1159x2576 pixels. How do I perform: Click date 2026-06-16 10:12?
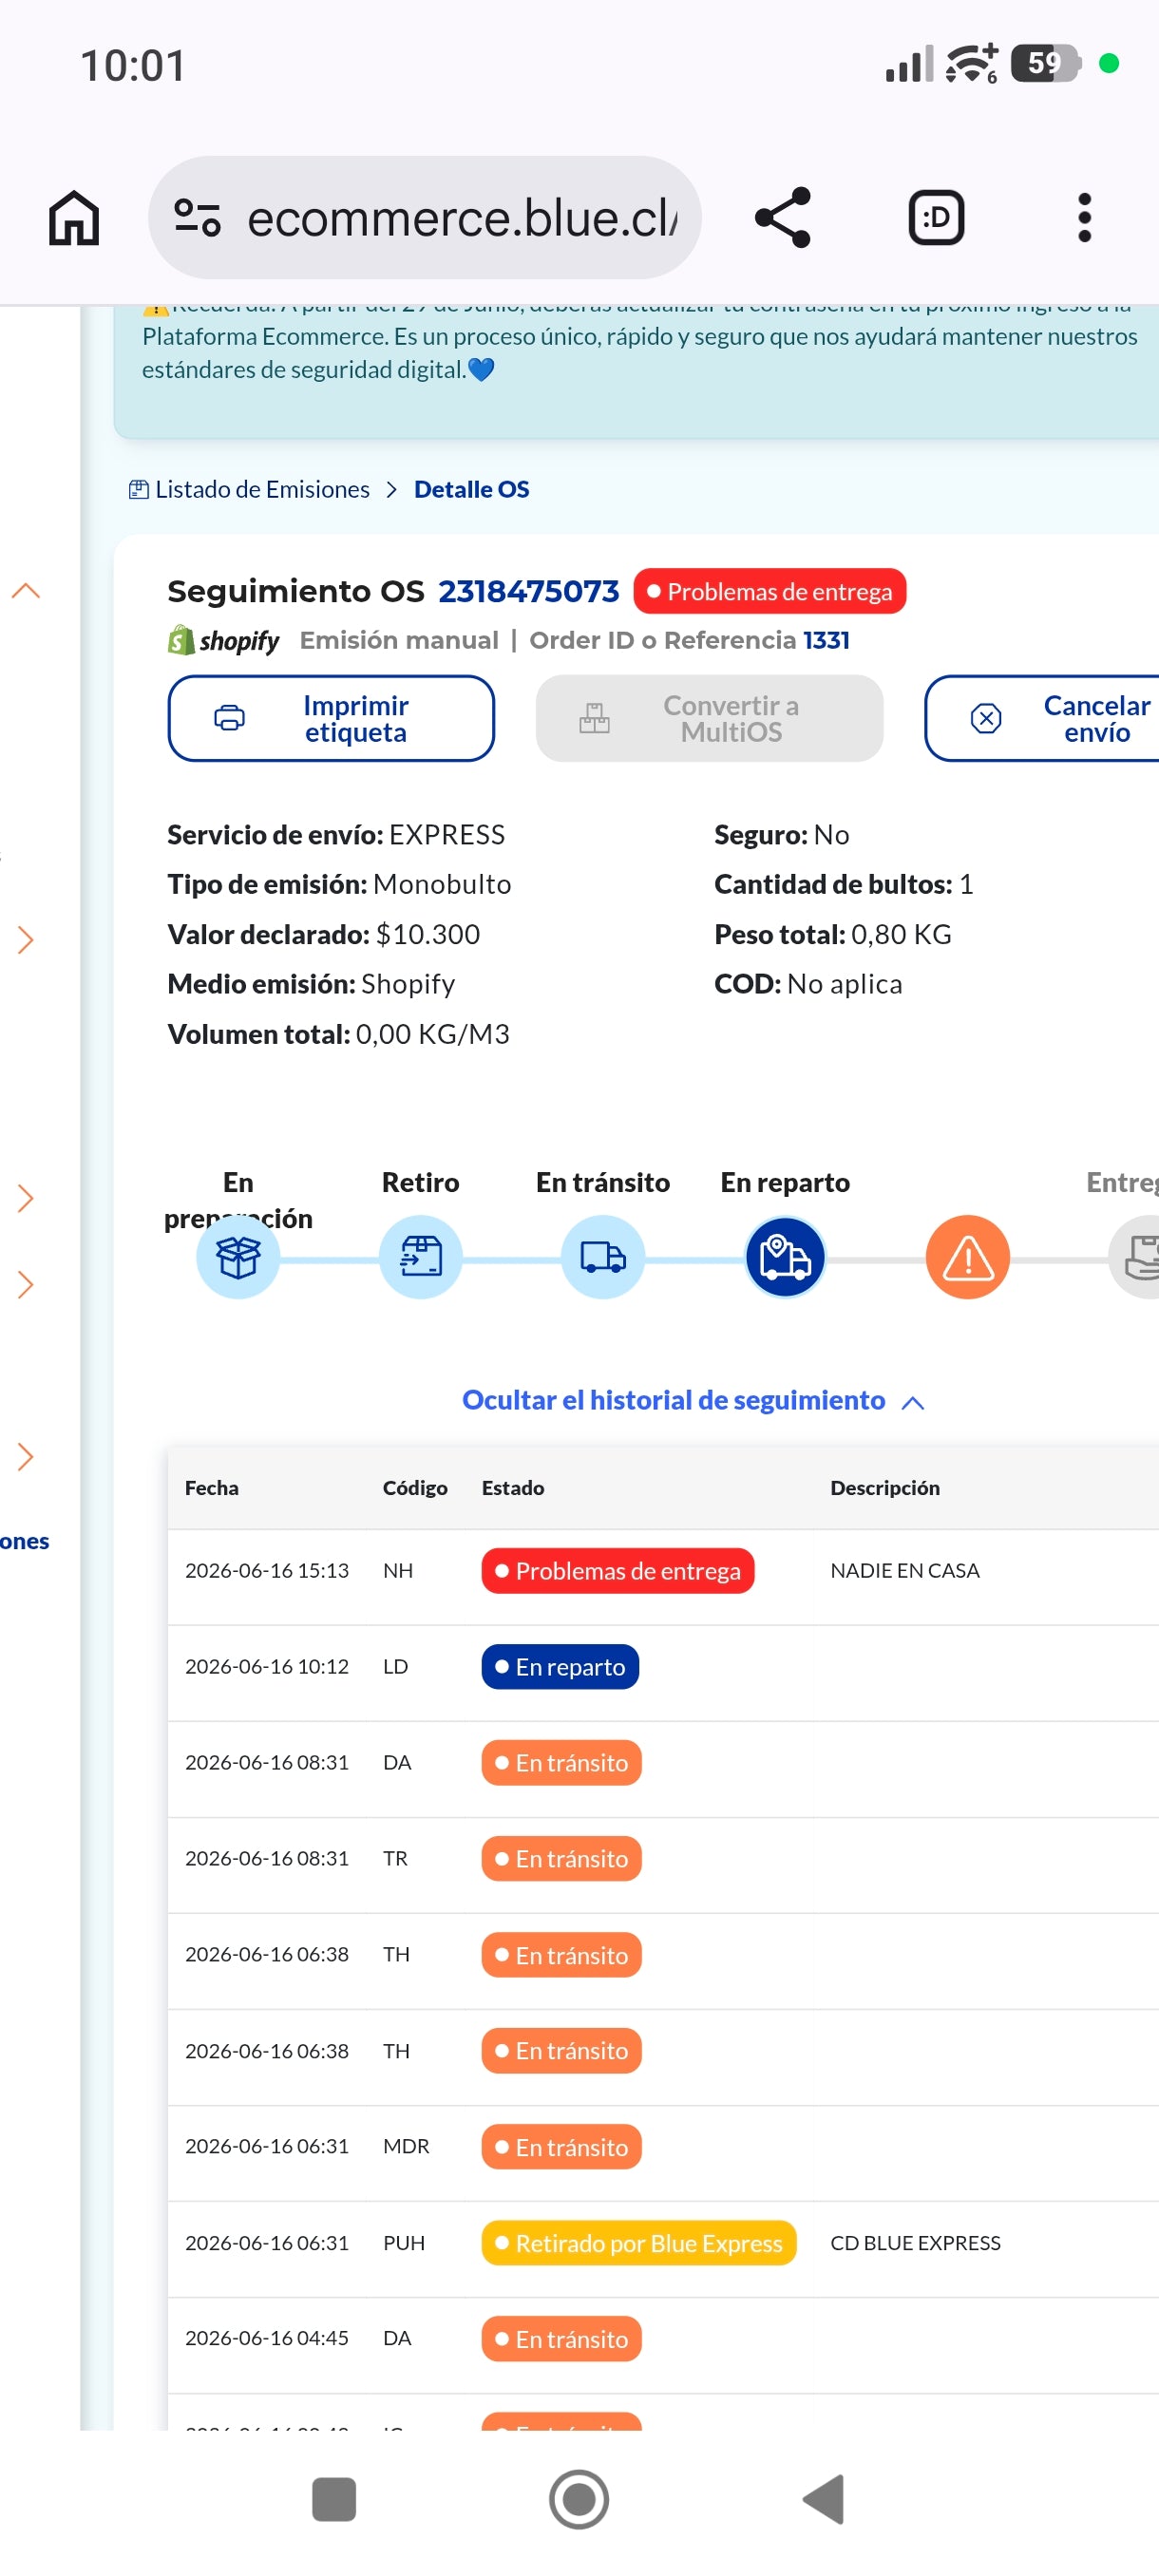(x=267, y=1667)
